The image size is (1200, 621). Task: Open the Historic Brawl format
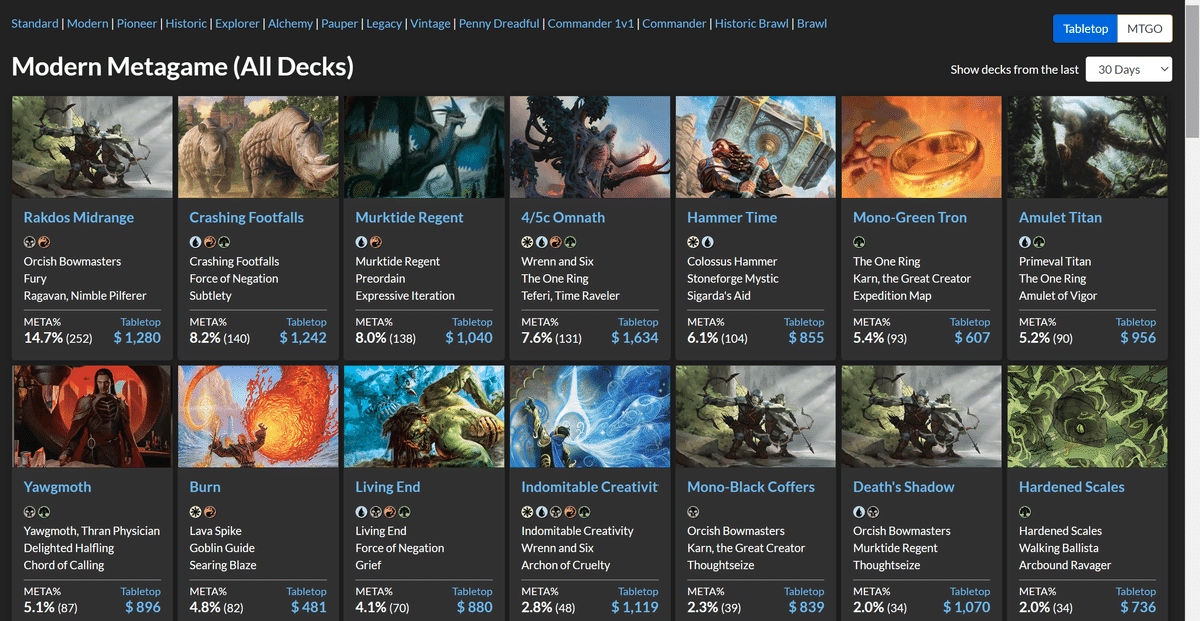[x=750, y=23]
